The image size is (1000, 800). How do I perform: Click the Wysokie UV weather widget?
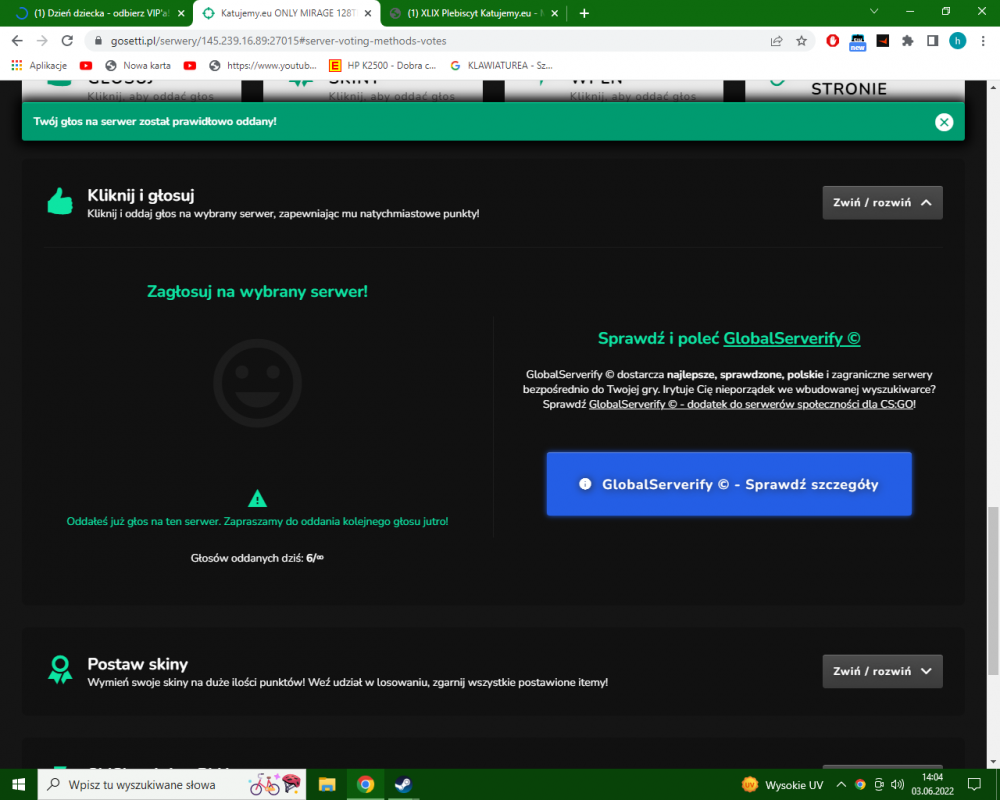[x=783, y=785]
